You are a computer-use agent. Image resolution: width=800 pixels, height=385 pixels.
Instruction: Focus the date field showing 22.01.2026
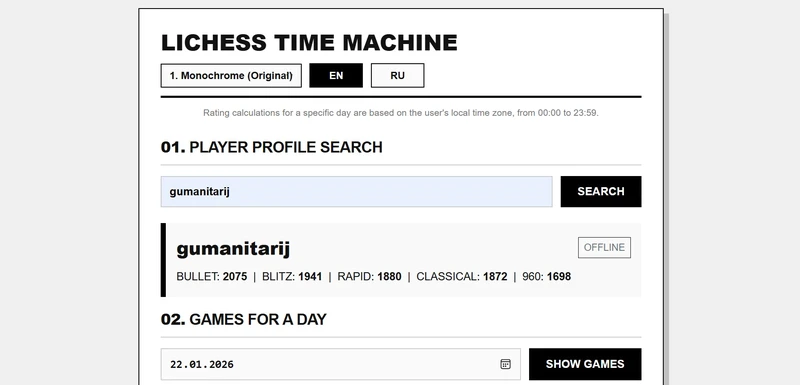(x=340, y=364)
